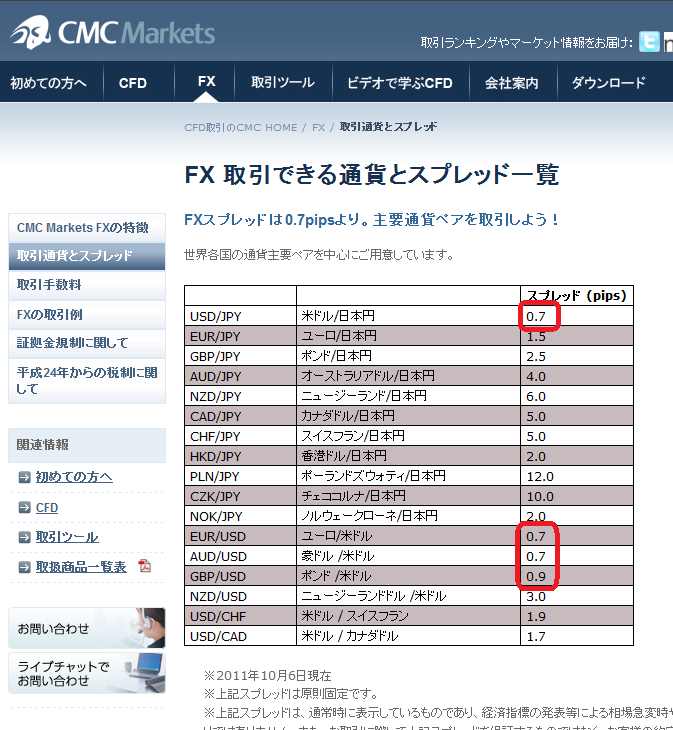Click the CFD取引のCMC HOME breadcrumb
Screen dimensions: 673x730
coord(240,128)
